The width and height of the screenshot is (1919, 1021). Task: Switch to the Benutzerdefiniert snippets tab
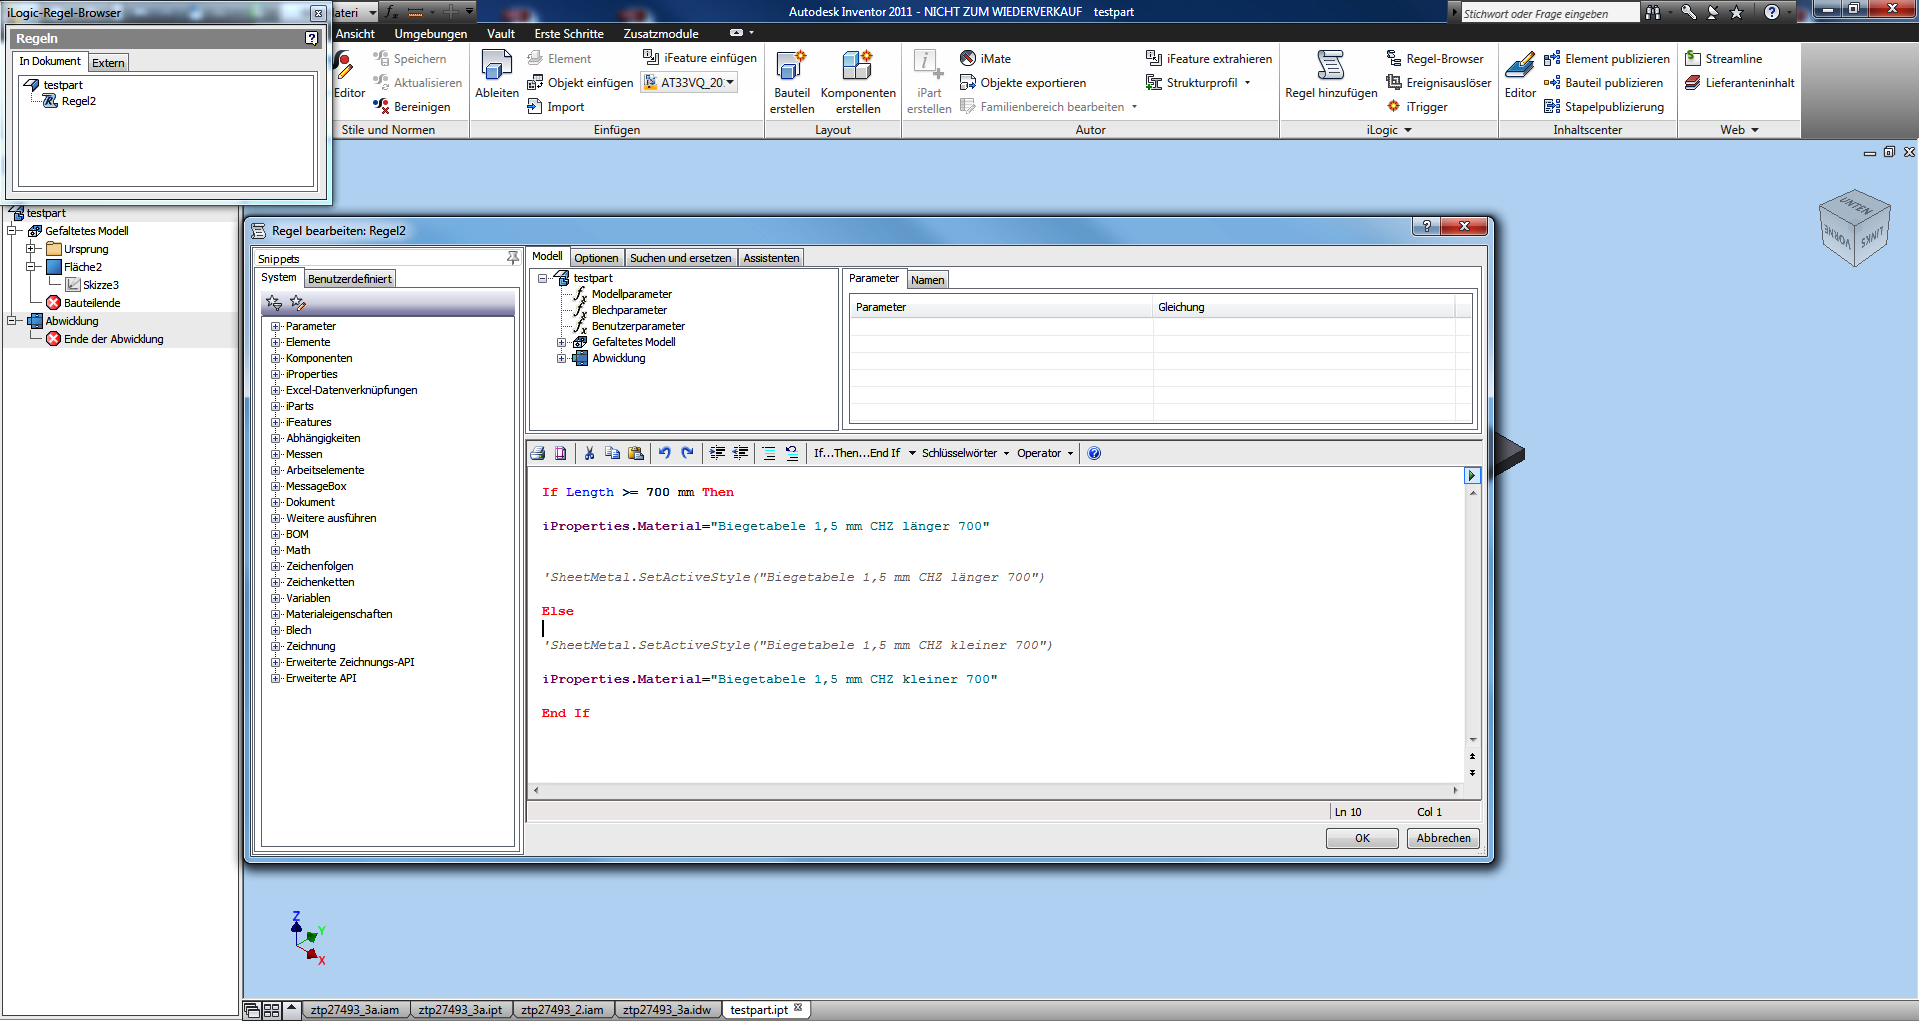[x=350, y=279]
